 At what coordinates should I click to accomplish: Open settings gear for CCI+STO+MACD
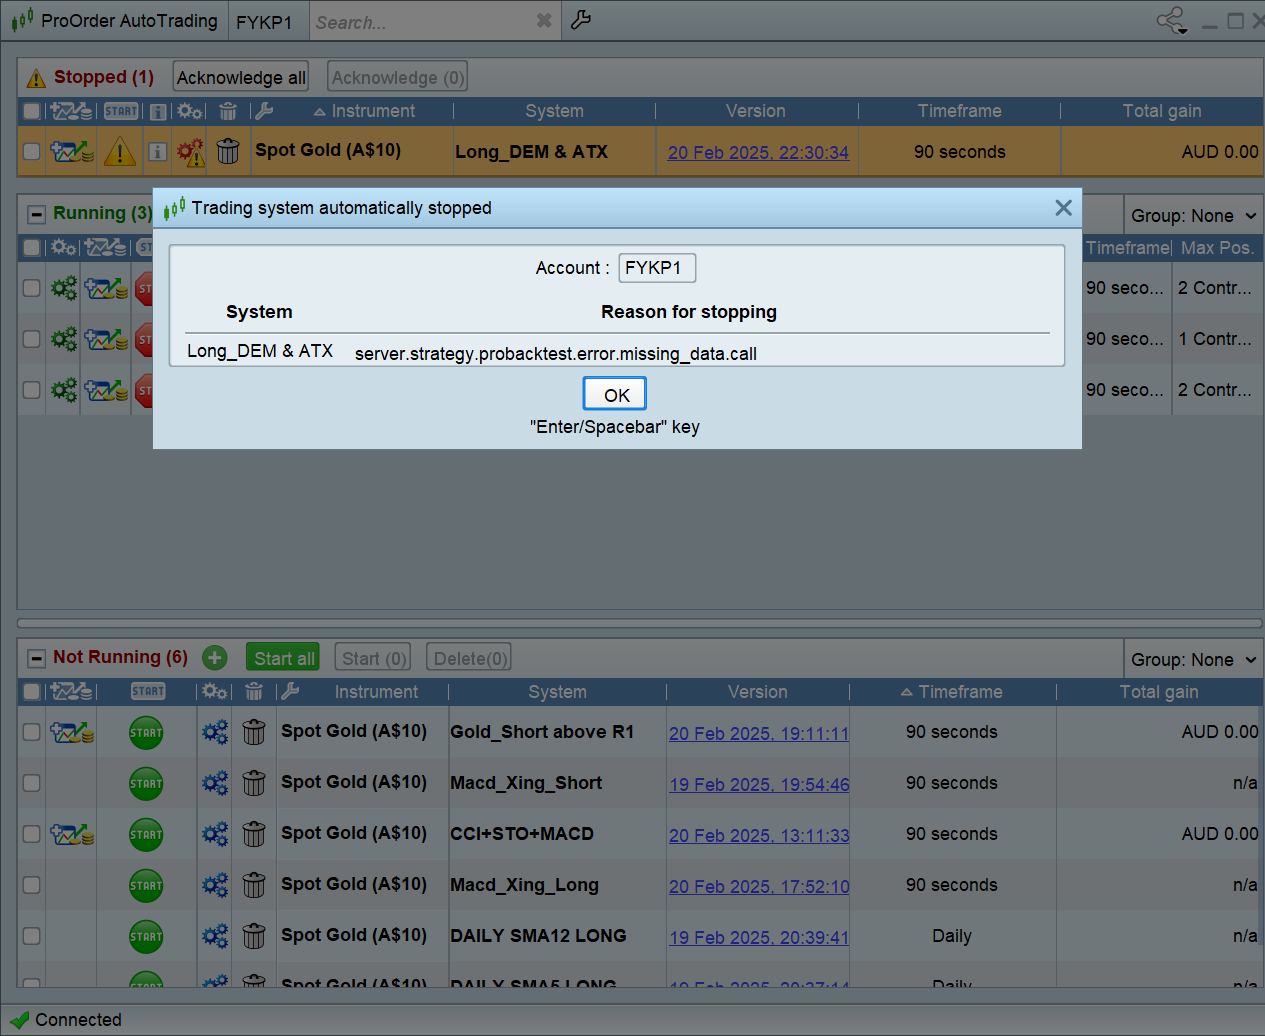tap(215, 835)
